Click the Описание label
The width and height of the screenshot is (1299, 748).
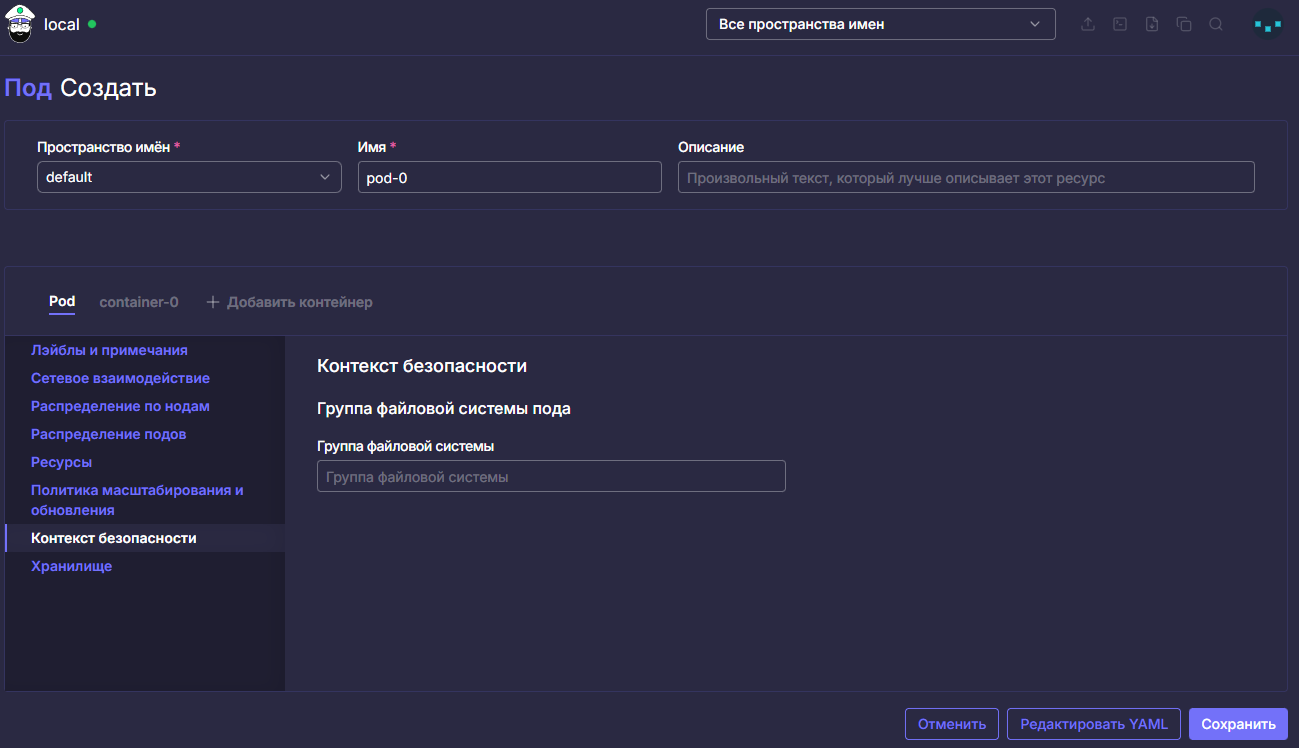pyautogui.click(x=711, y=147)
